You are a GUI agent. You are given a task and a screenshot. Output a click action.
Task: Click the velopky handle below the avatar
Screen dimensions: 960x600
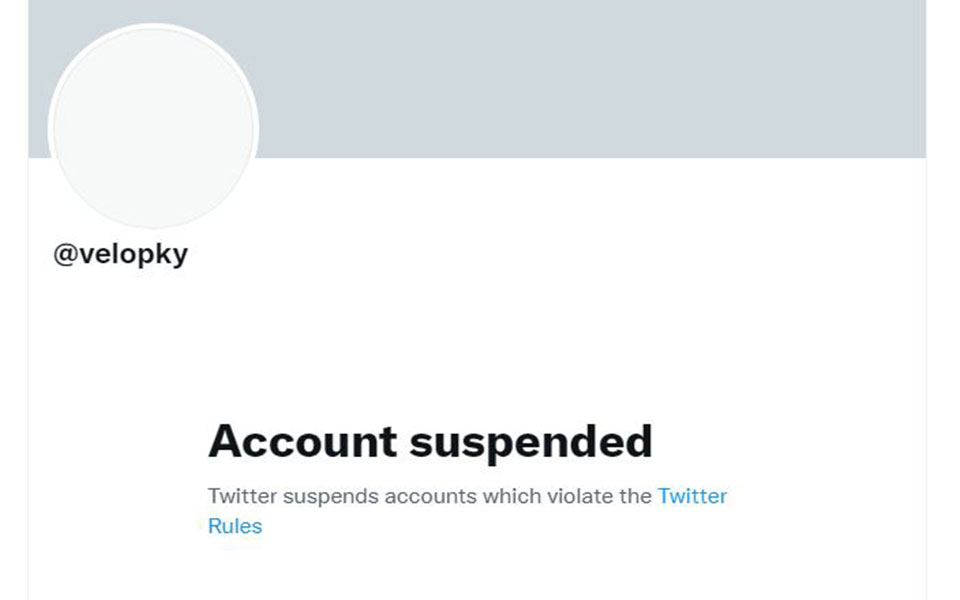(135, 252)
